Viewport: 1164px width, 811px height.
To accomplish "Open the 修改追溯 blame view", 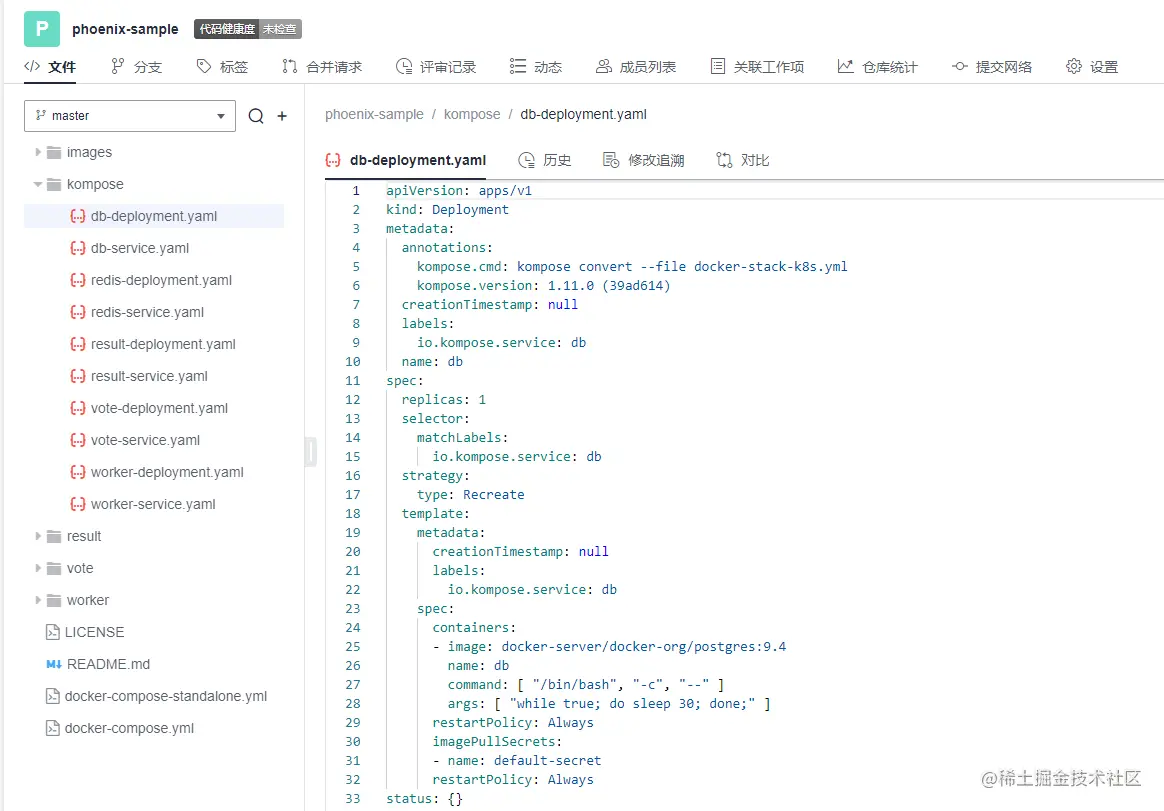I will 644,160.
